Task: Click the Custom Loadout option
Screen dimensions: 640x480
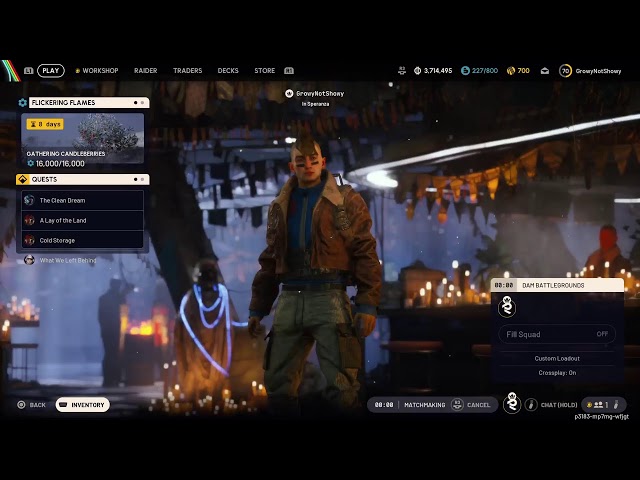Action: coord(557,358)
